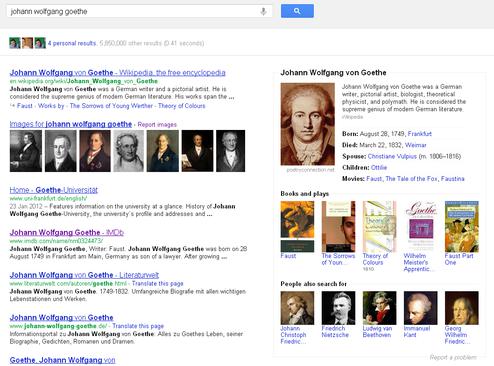The width and height of the screenshot is (494, 366).
Task: Open the Goethe, Johann Wolfgang von result at bottom
Action: 62,360
